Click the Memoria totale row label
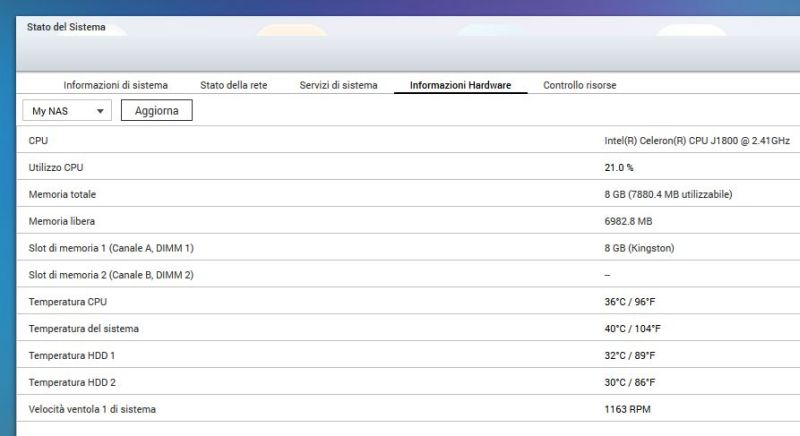The width and height of the screenshot is (800, 436). (x=62, y=194)
